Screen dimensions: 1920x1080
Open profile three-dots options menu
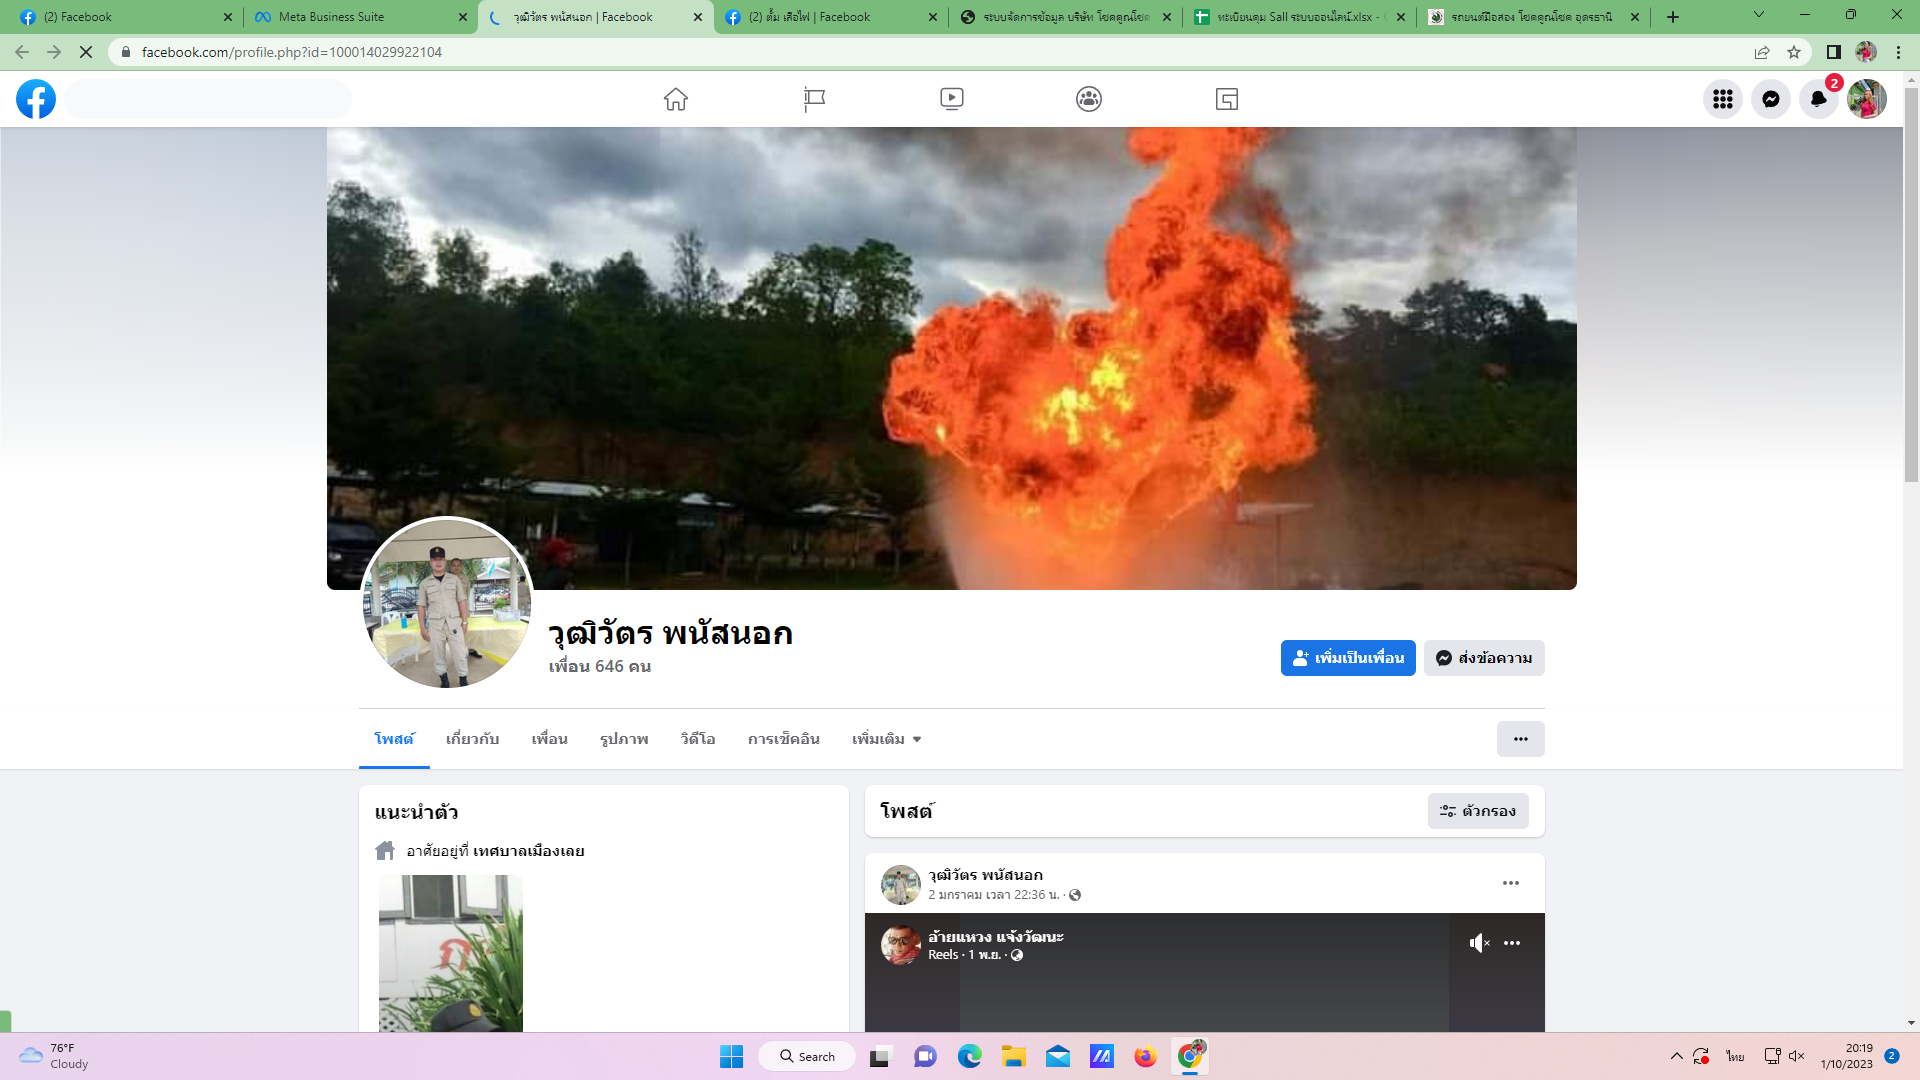pos(1520,739)
